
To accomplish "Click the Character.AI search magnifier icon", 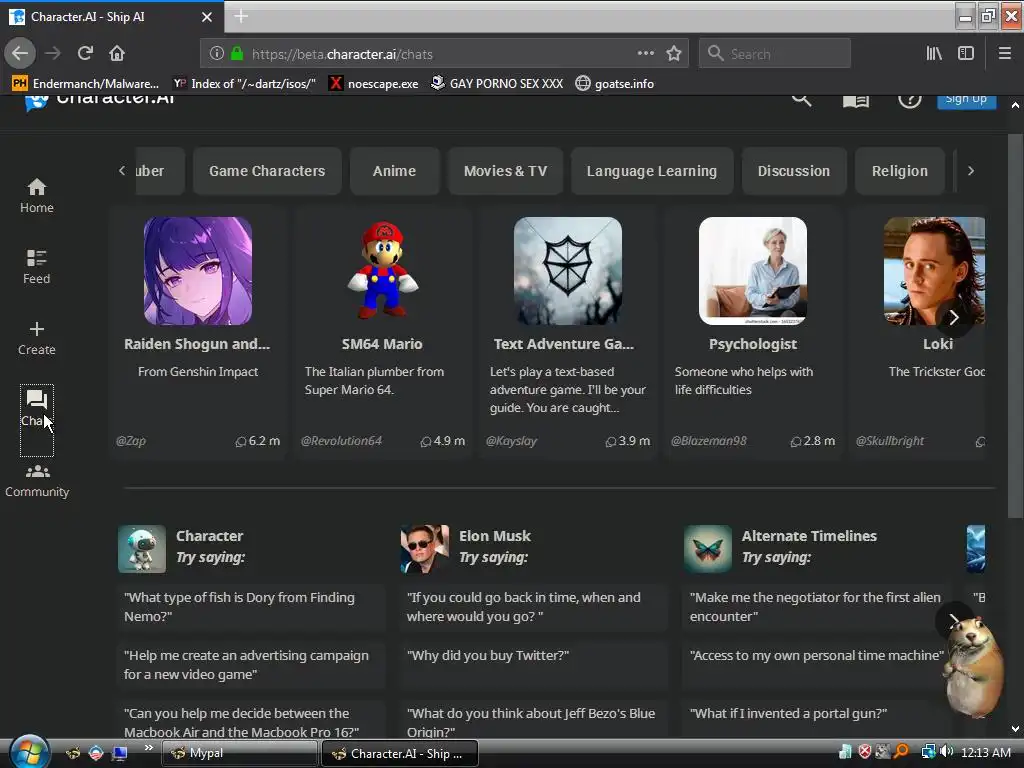I will point(801,99).
